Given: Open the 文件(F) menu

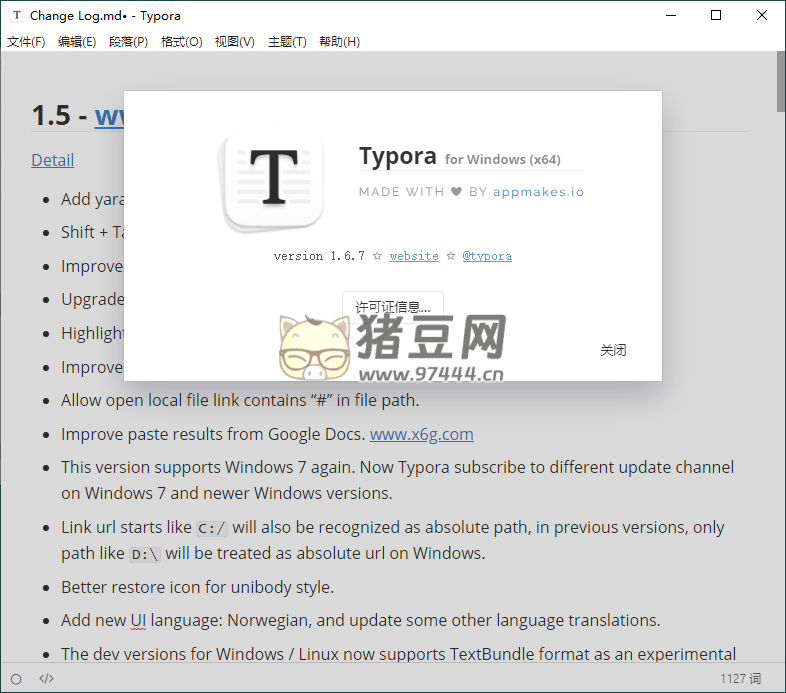Looking at the screenshot, I should pos(26,42).
